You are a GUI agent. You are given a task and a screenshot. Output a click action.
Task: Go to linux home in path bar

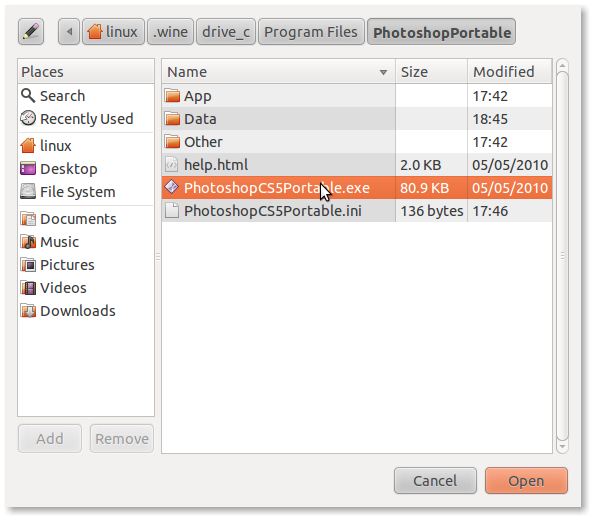113,32
